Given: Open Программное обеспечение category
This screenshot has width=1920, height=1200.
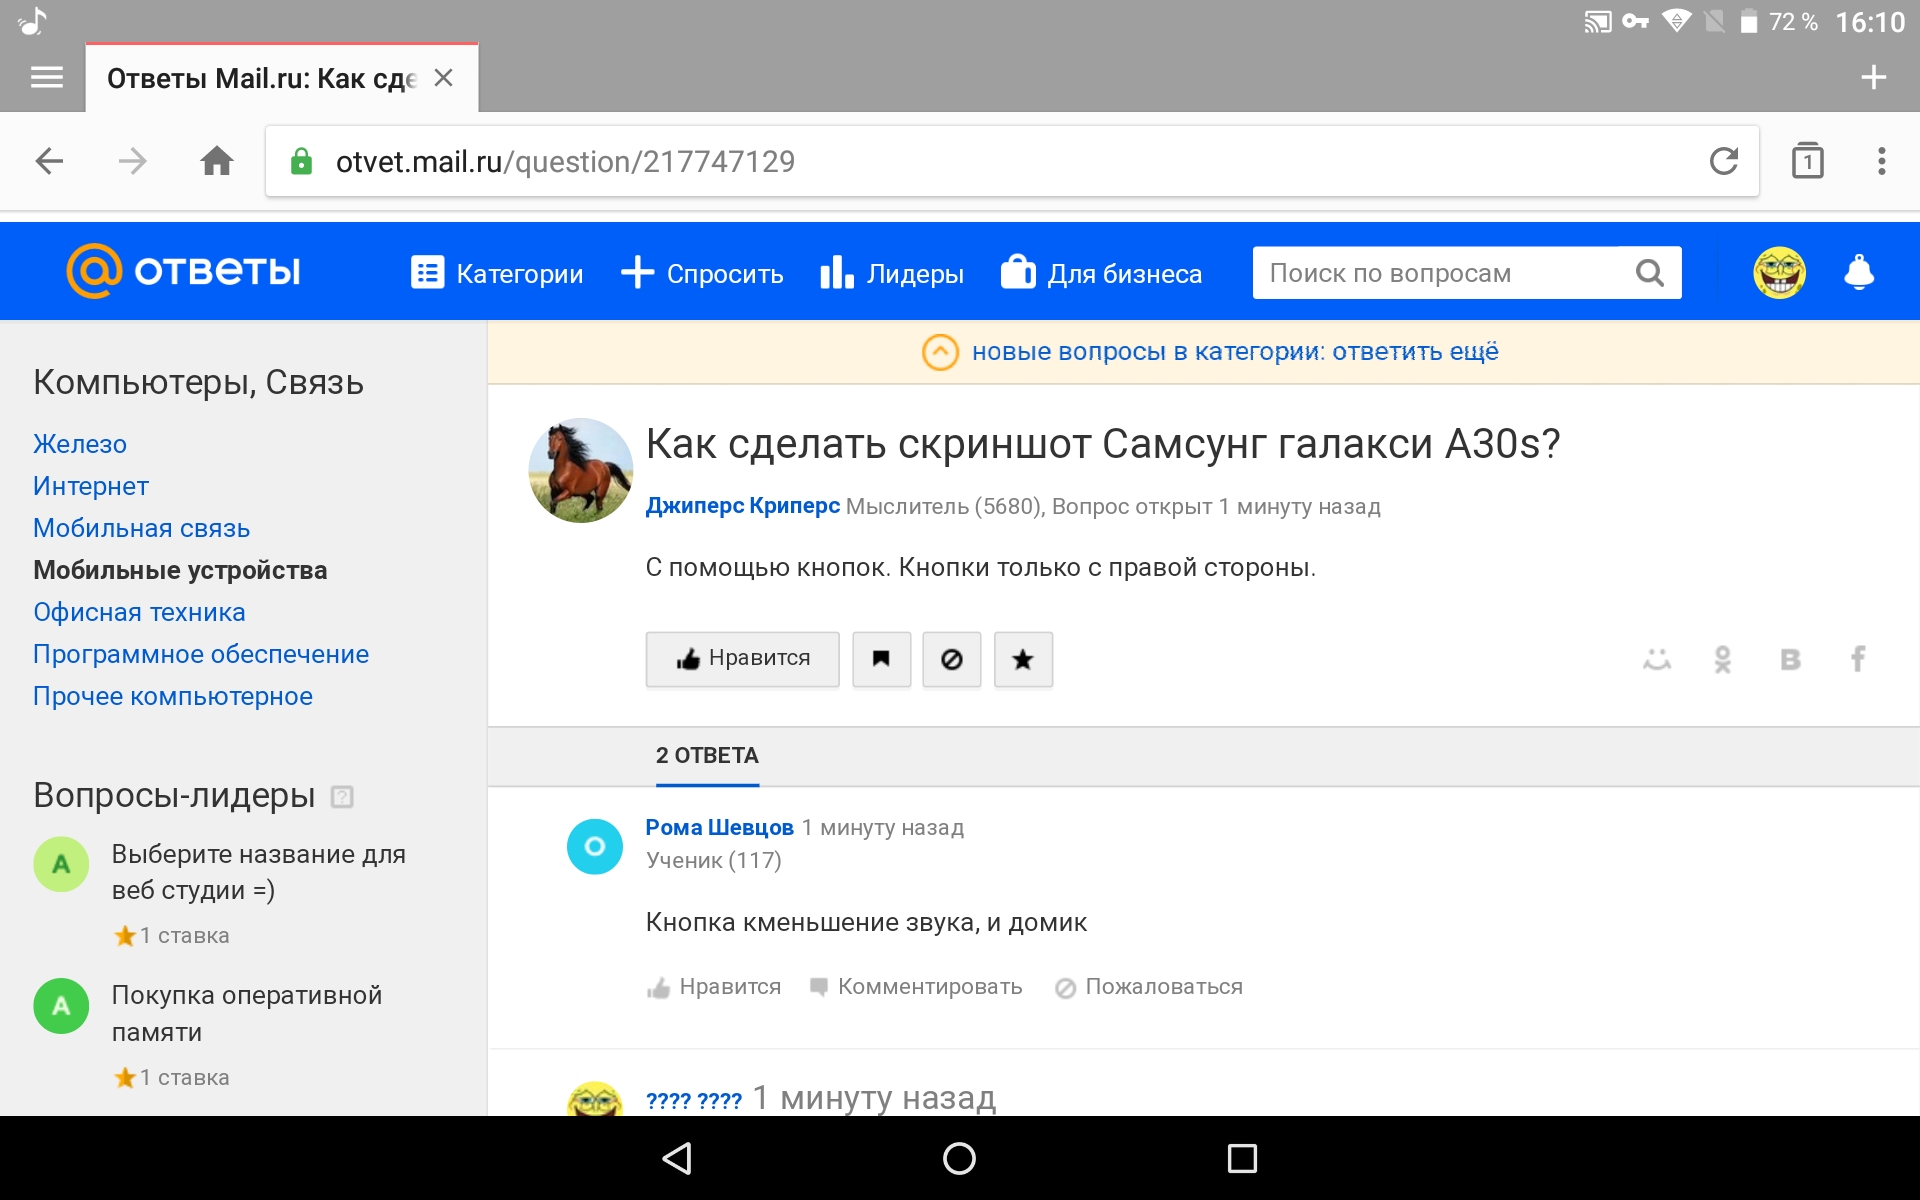Looking at the screenshot, I should pos(201,654).
